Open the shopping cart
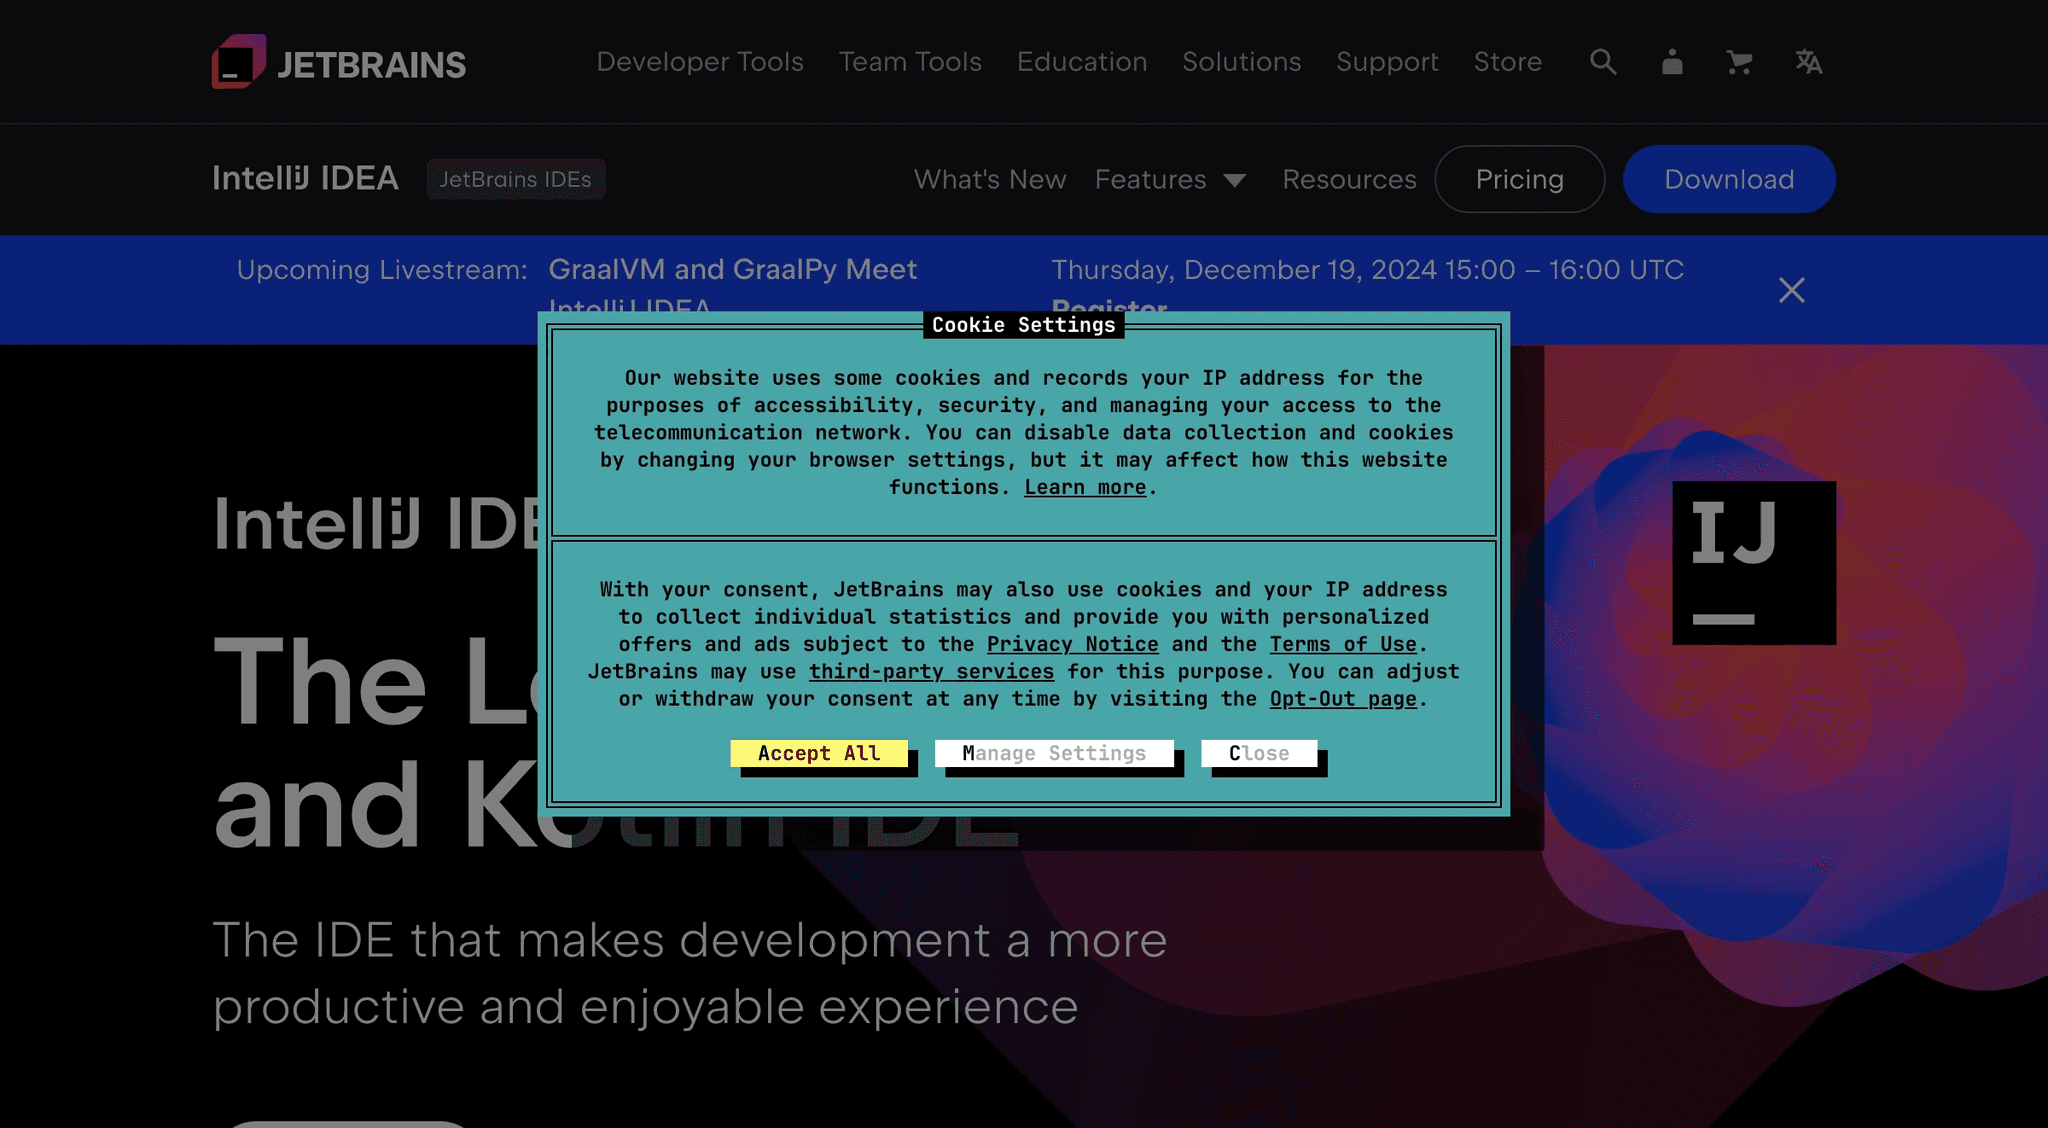 (x=1739, y=62)
